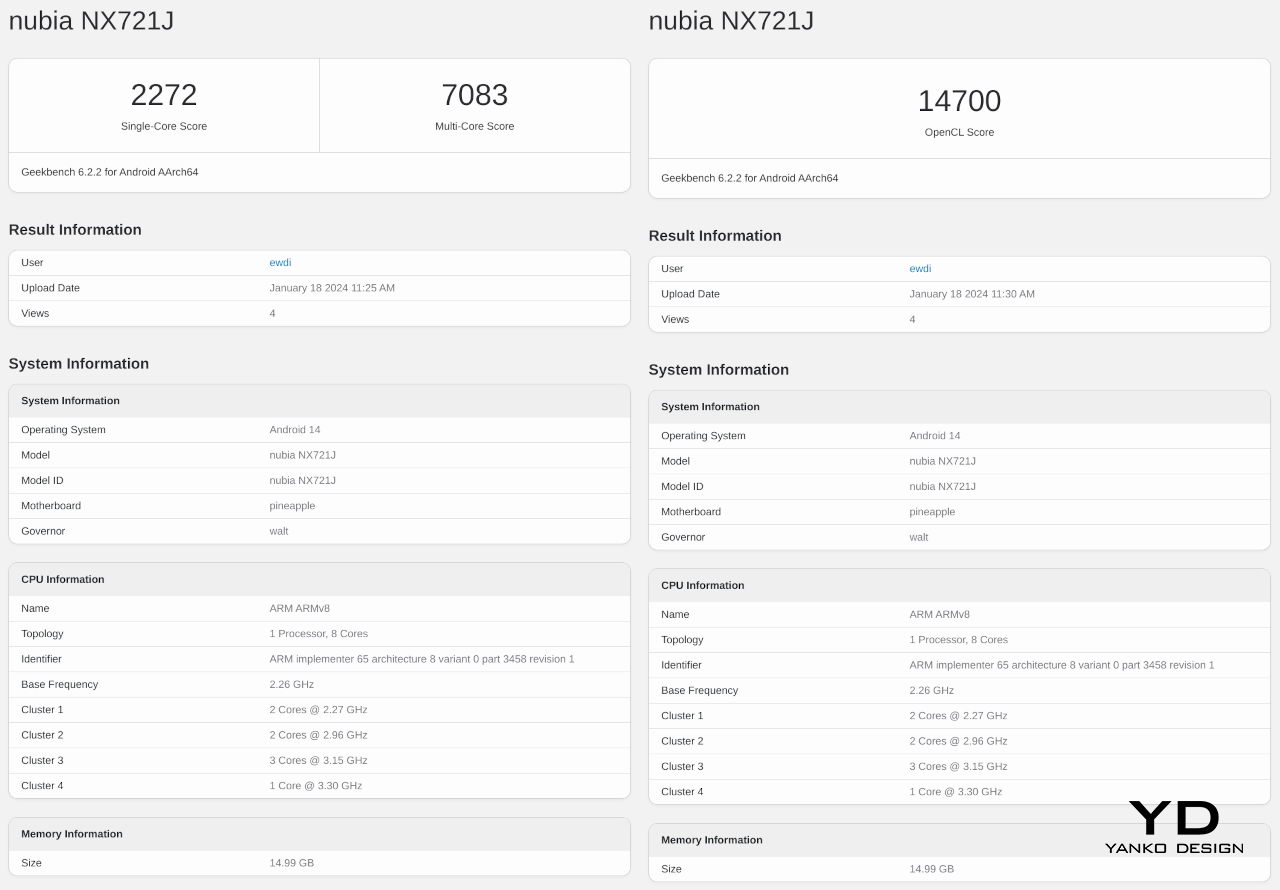Click the CPU Information header in the left page
This screenshot has width=1280, height=890.
[63, 580]
